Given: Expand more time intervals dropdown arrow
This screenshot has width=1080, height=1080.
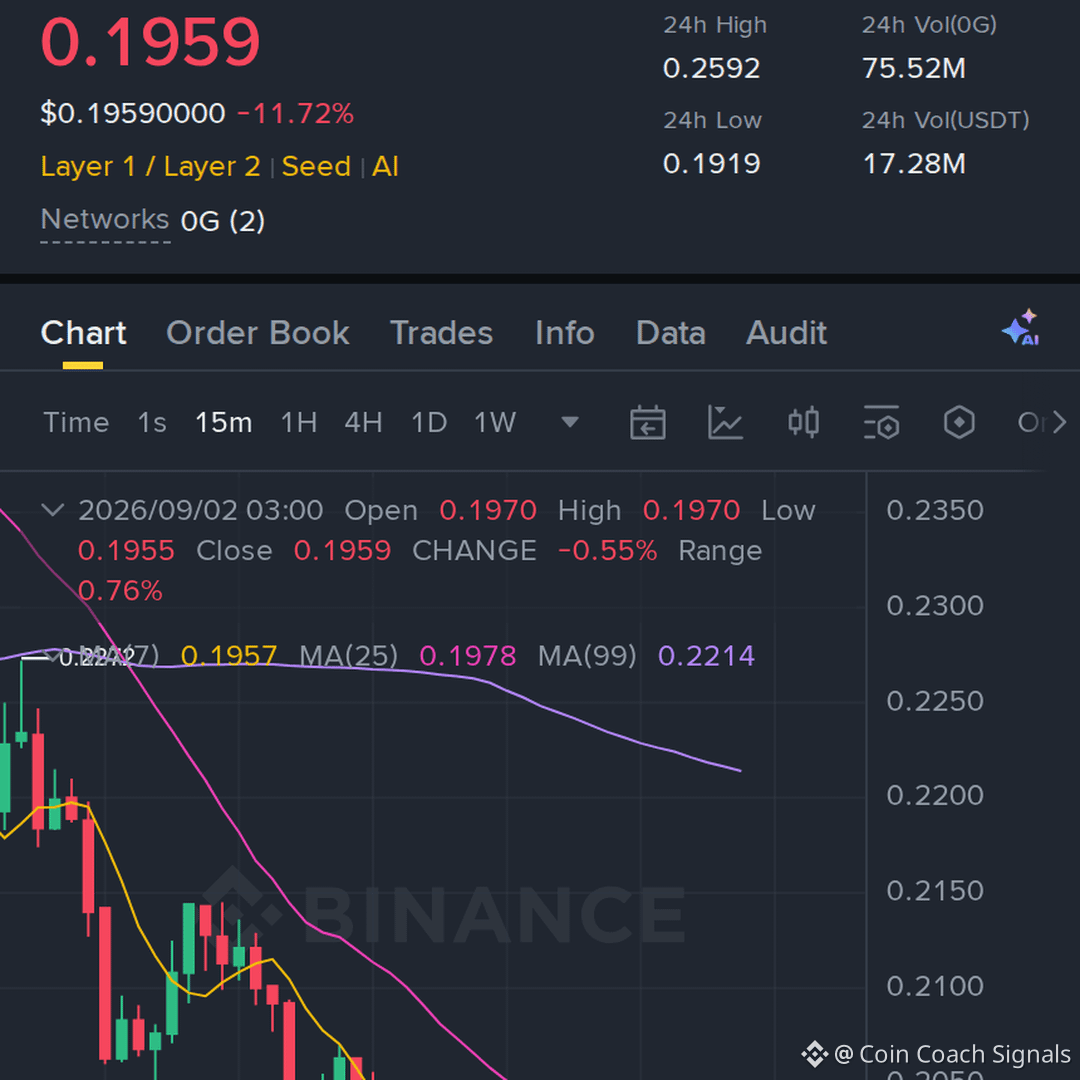Looking at the screenshot, I should 570,422.
